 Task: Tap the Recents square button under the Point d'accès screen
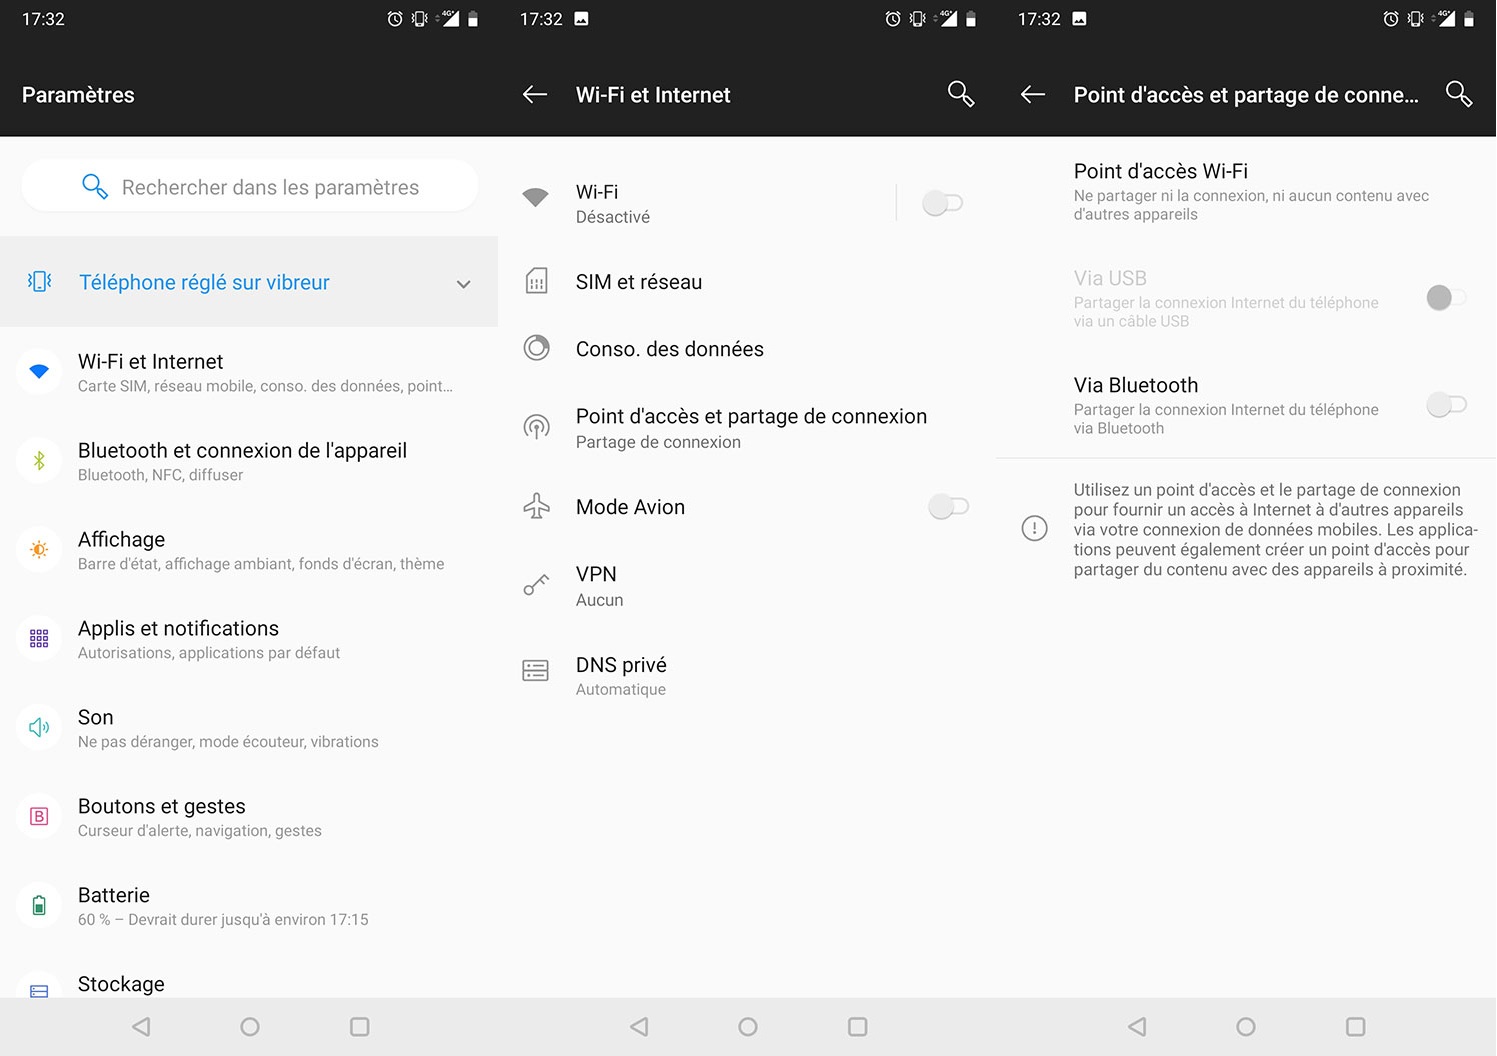coord(1355,1027)
